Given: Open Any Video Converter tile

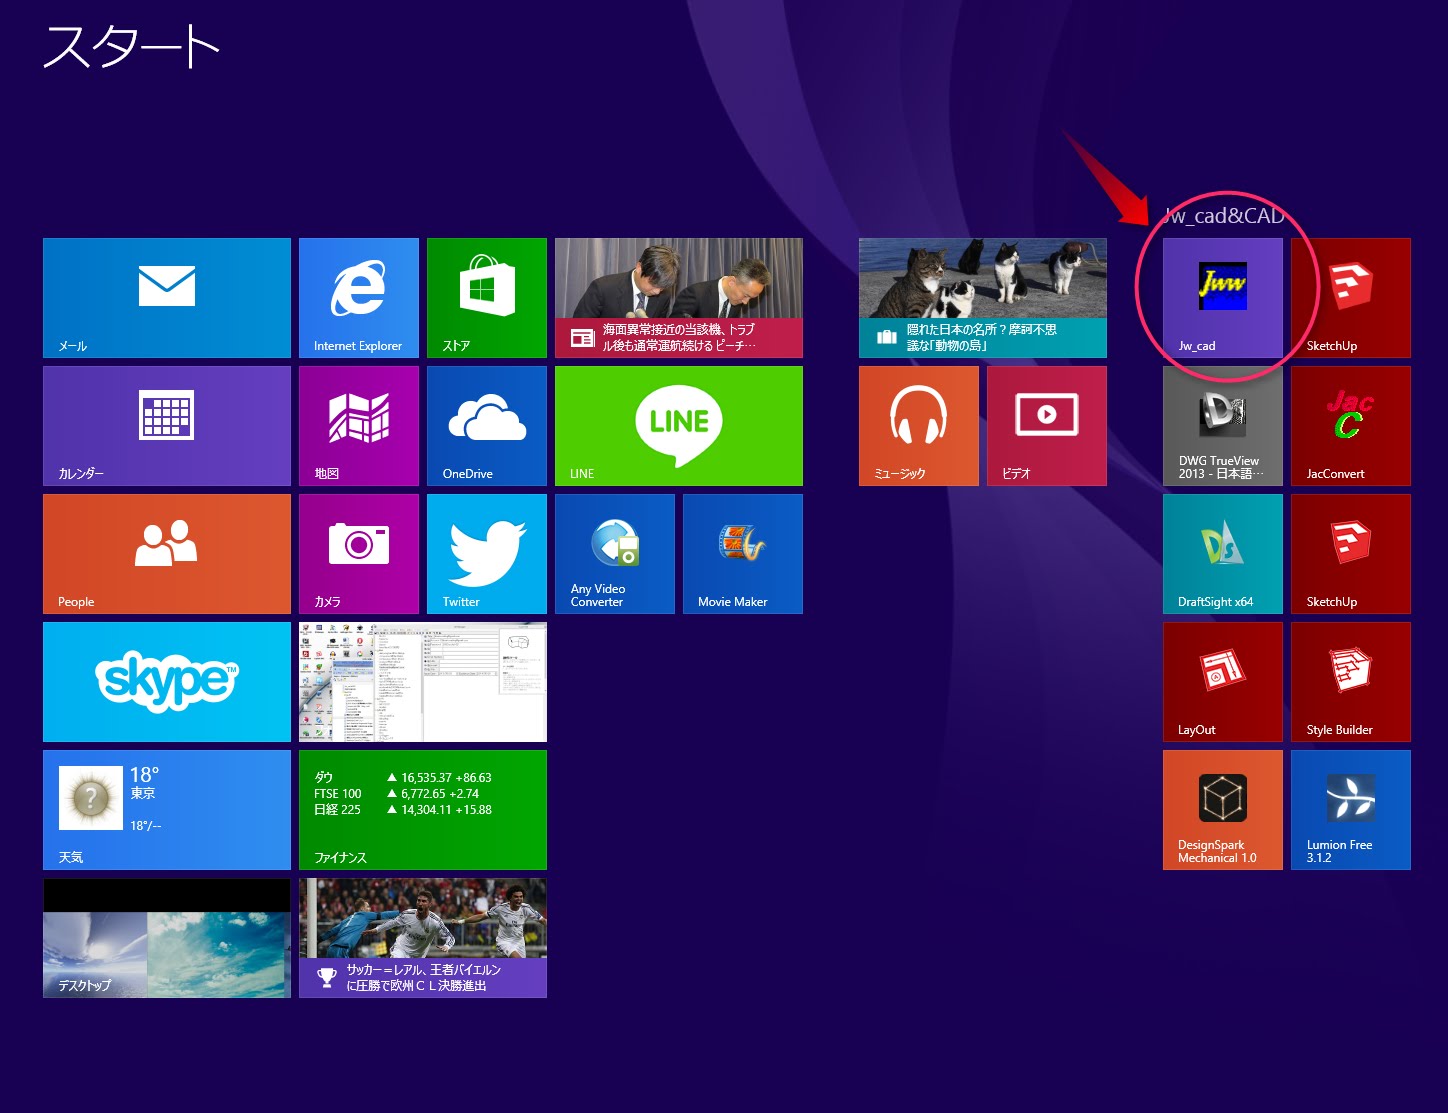Looking at the screenshot, I should pyautogui.click(x=615, y=554).
